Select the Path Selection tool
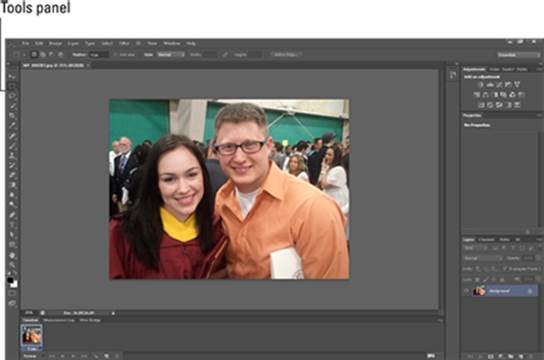Viewport: 544px width, 360px height. click(12, 235)
